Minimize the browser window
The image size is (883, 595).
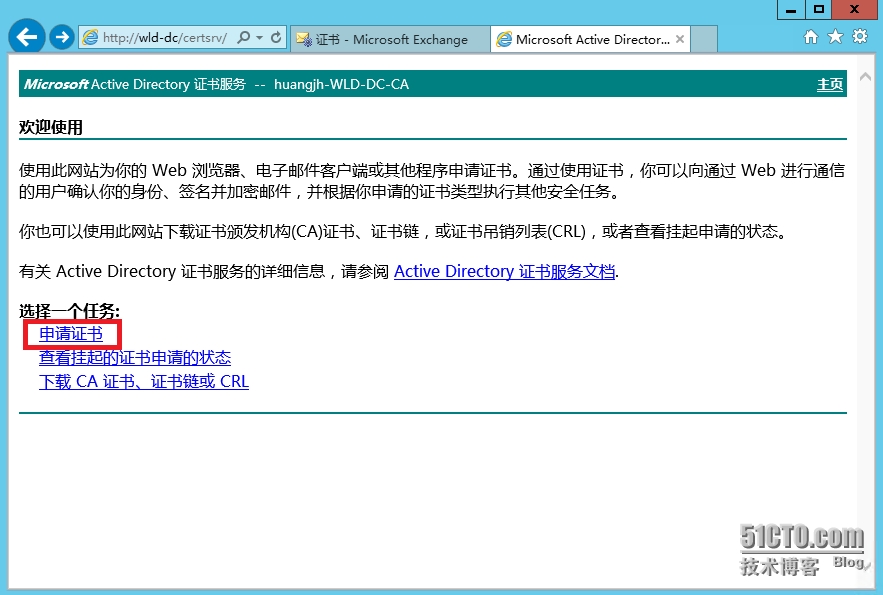(791, 10)
